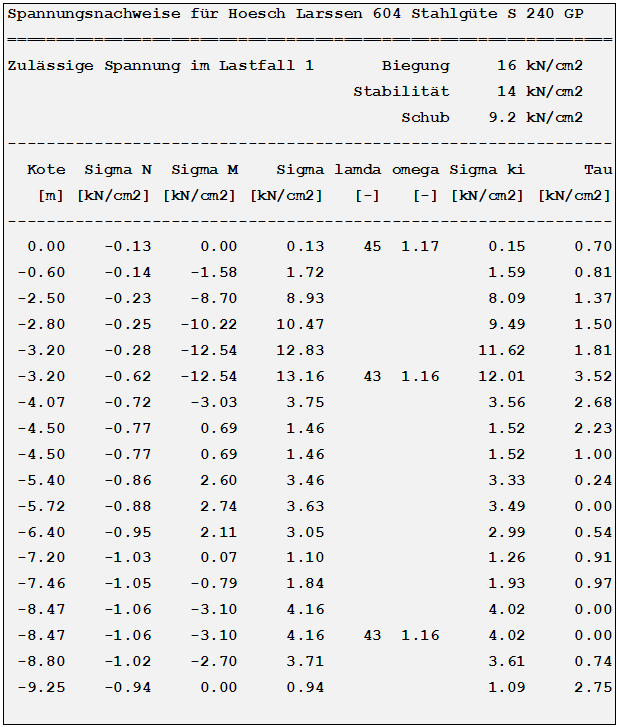Select Kote value -5.72
The image size is (617, 727).
[41, 506]
